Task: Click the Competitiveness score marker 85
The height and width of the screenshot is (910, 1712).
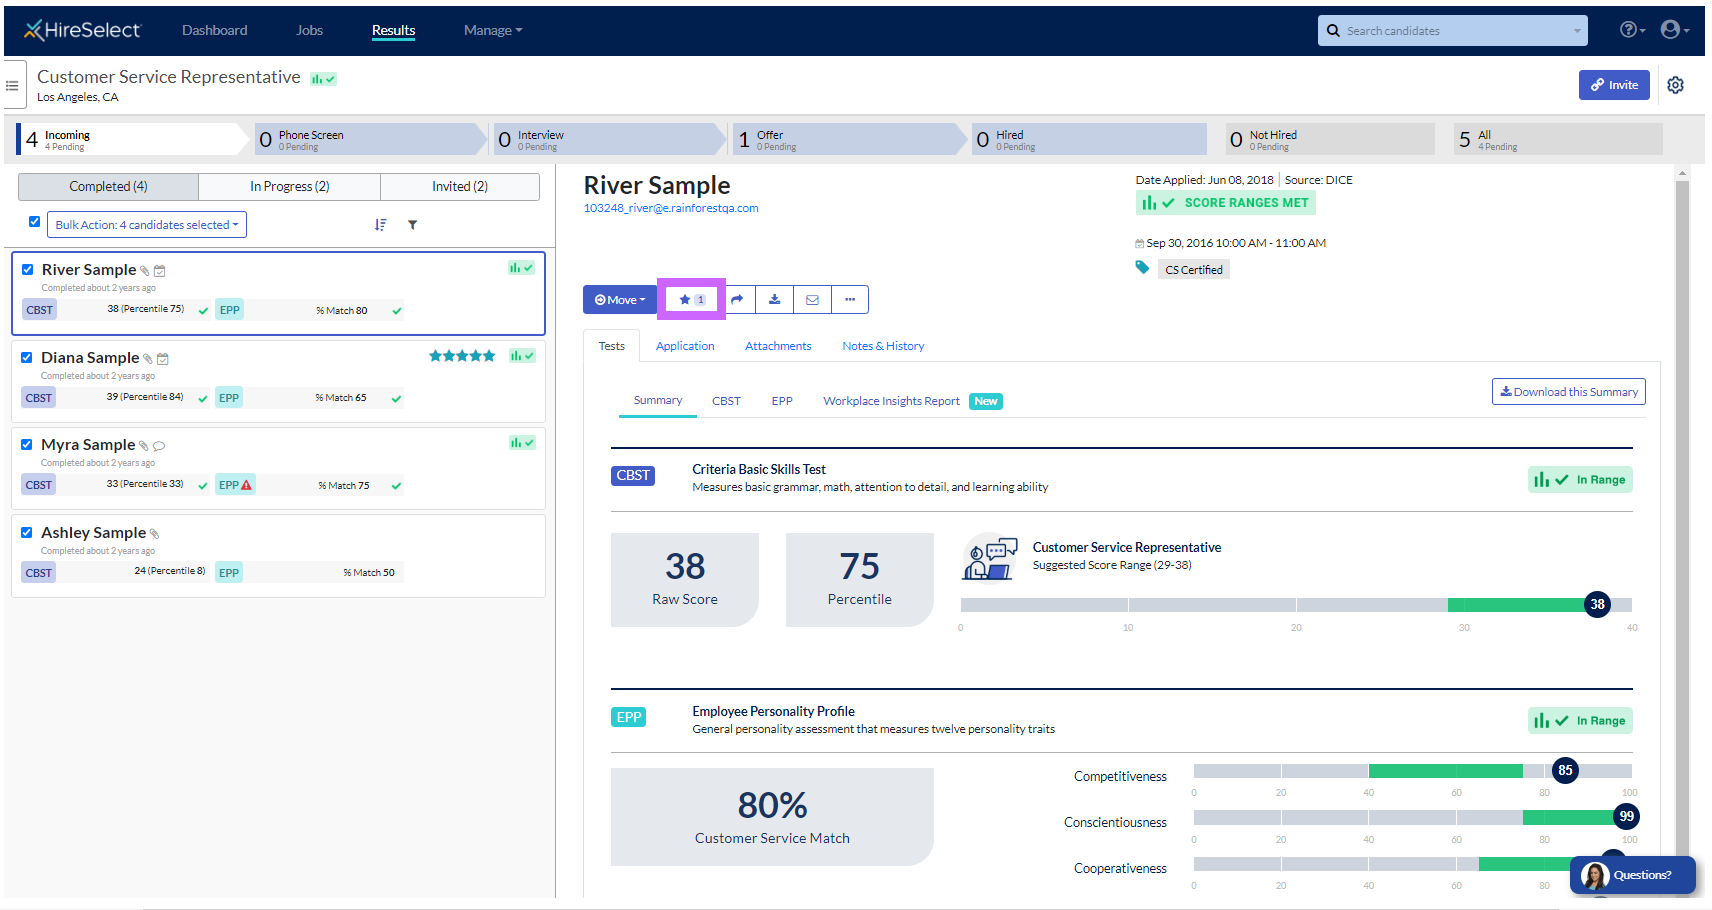Action: 1565,770
